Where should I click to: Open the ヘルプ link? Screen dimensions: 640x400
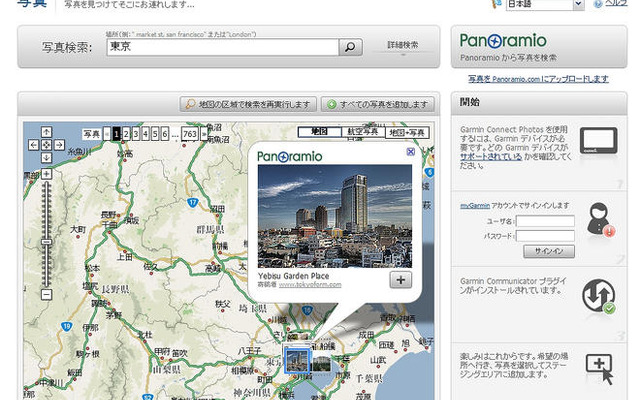click(616, 3)
